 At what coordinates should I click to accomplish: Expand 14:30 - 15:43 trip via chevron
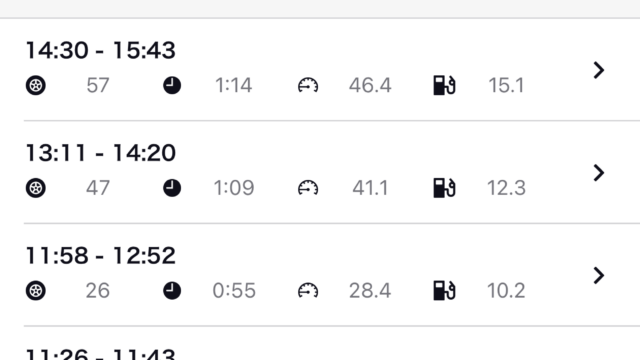pyautogui.click(x=598, y=70)
